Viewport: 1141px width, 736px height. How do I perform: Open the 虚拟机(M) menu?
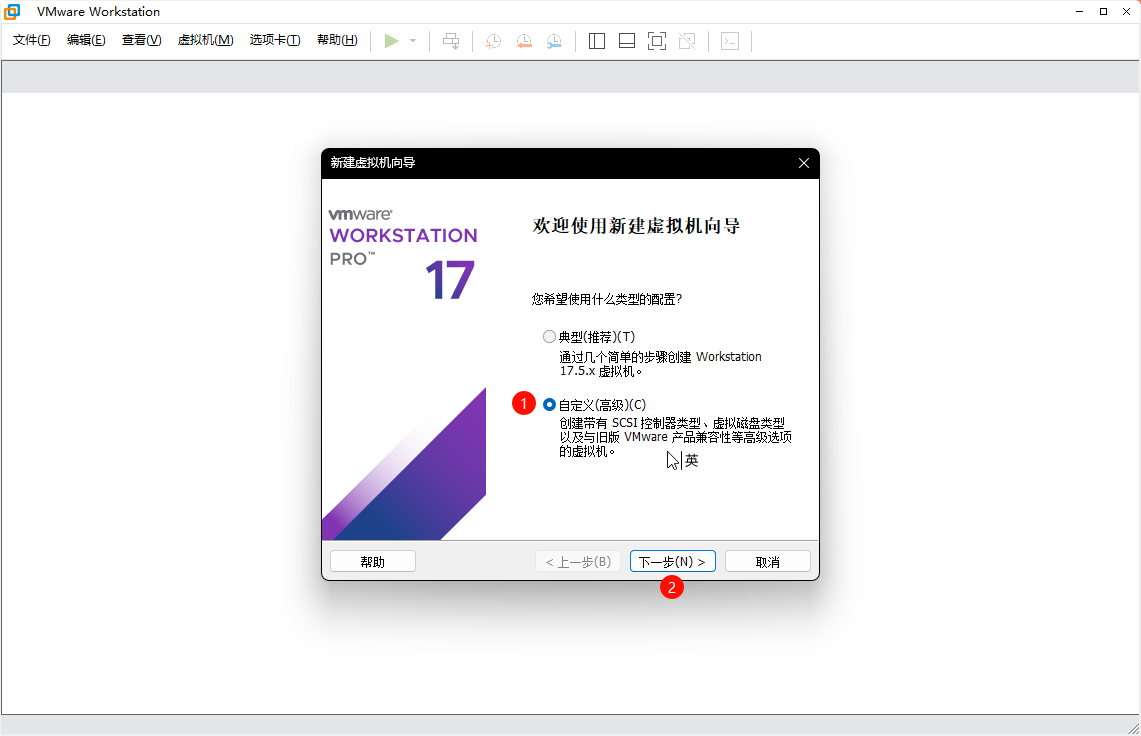pyautogui.click(x=205, y=40)
